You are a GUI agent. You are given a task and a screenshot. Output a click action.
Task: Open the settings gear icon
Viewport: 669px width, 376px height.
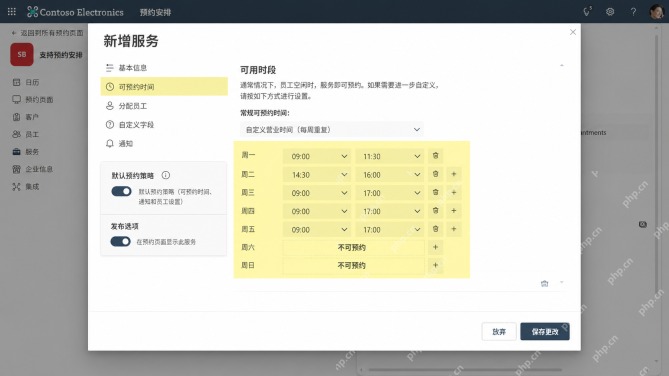pyautogui.click(x=610, y=12)
